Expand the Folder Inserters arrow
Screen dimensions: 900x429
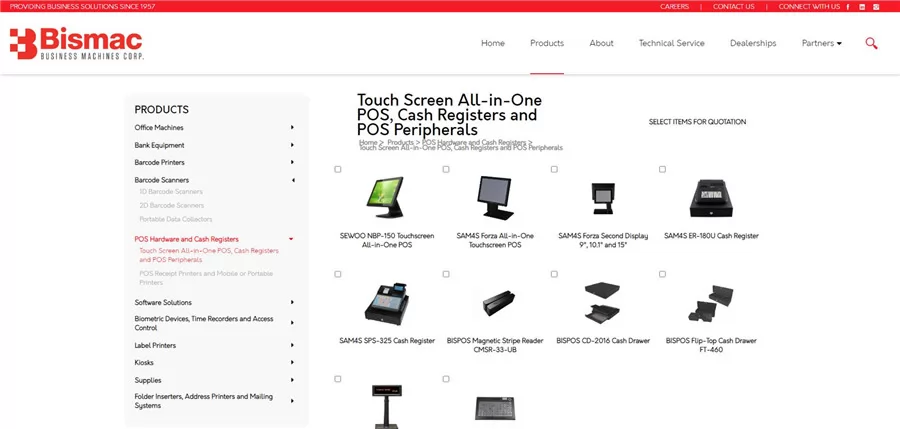click(x=292, y=401)
